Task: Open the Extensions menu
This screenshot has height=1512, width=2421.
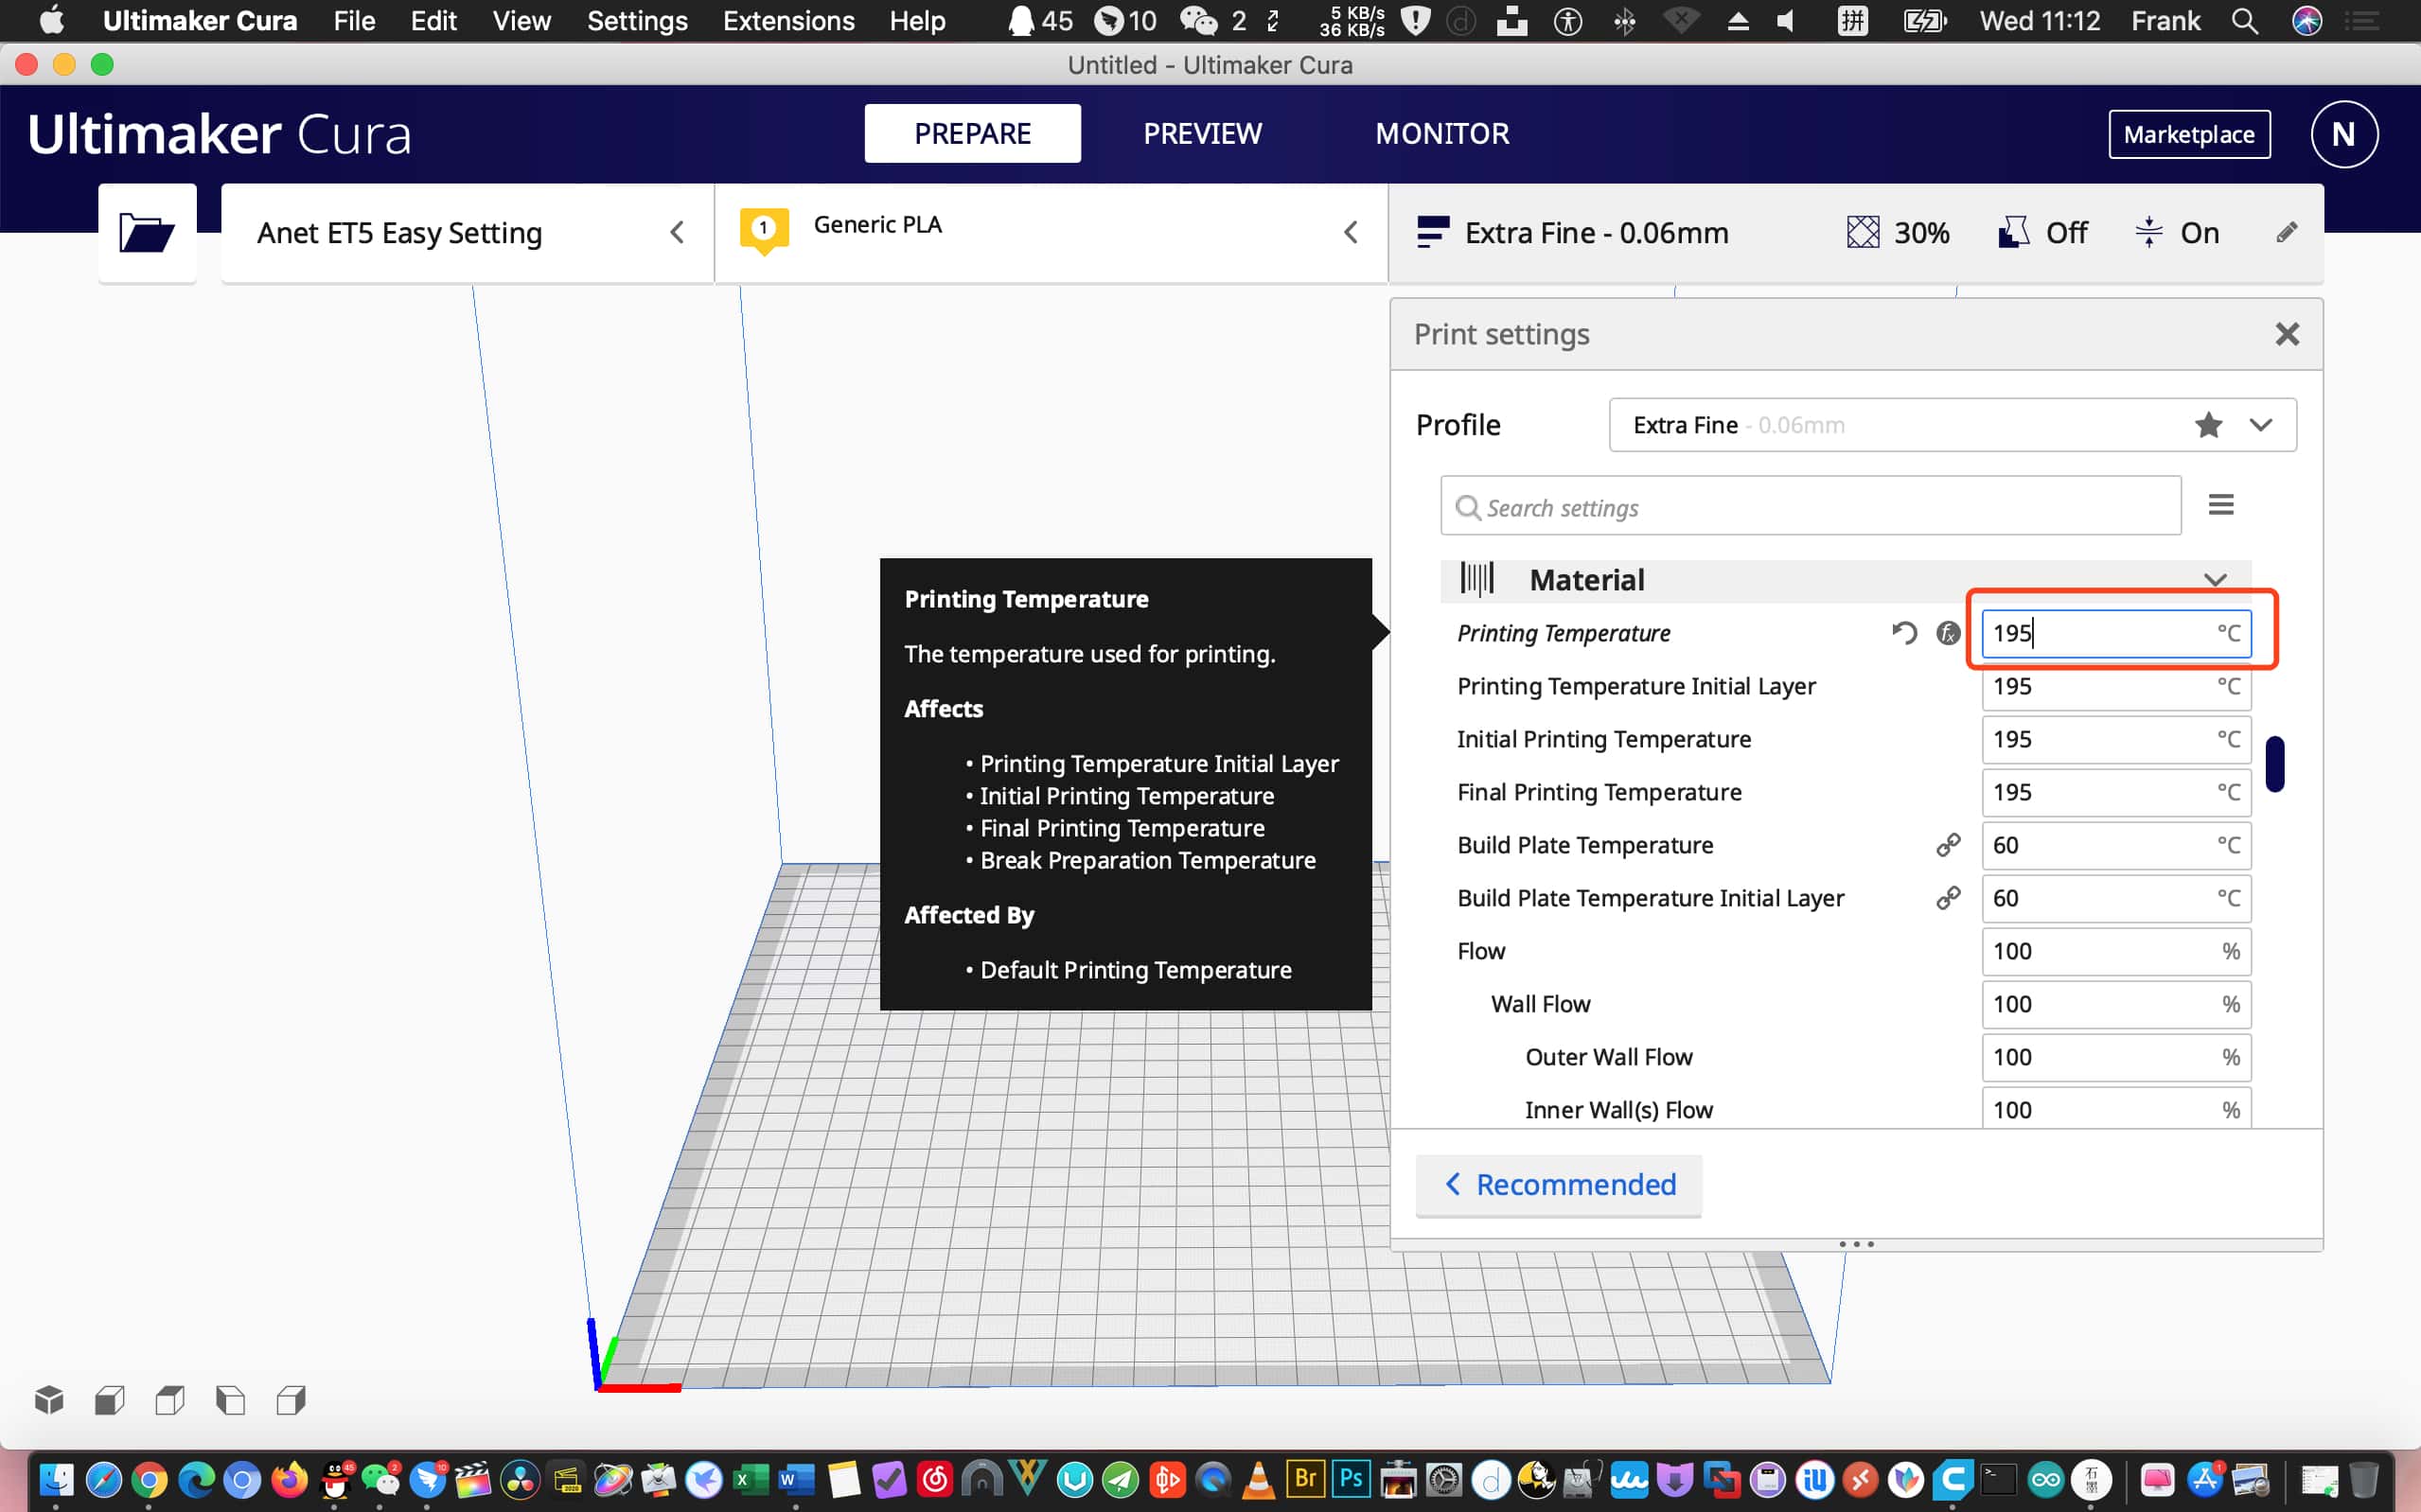Action: 788,21
